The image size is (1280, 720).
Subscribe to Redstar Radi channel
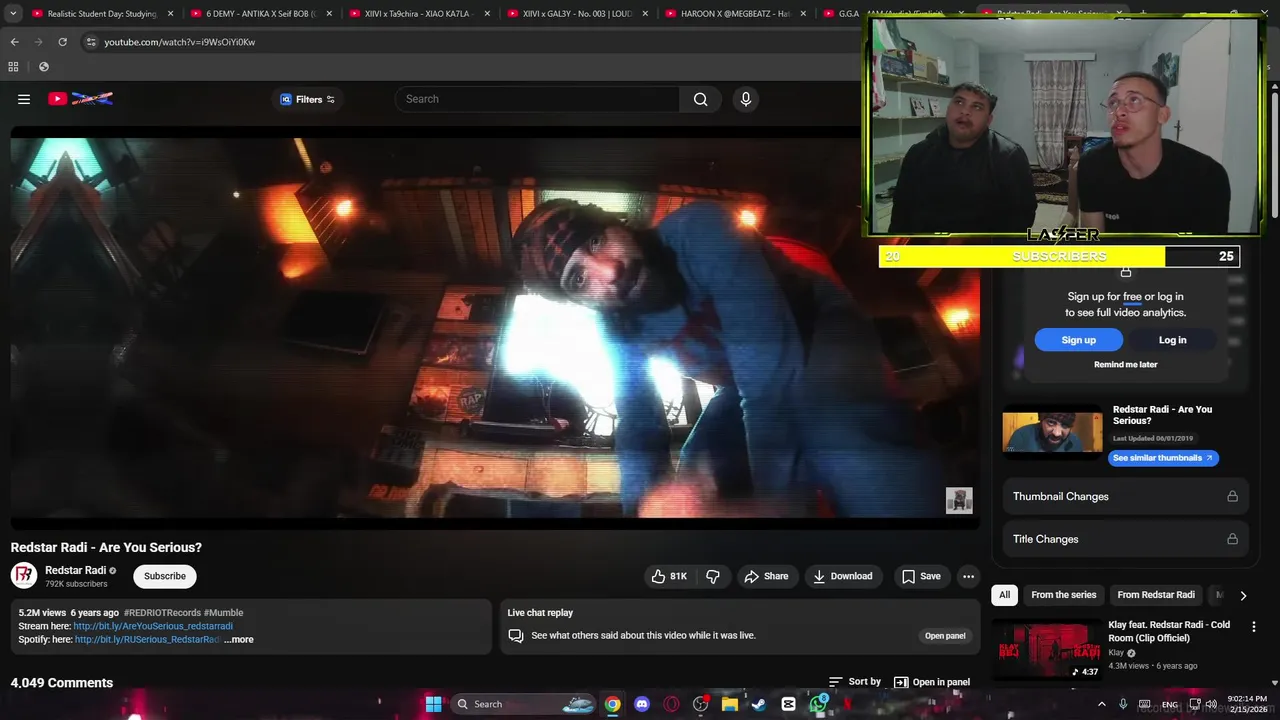(x=165, y=576)
